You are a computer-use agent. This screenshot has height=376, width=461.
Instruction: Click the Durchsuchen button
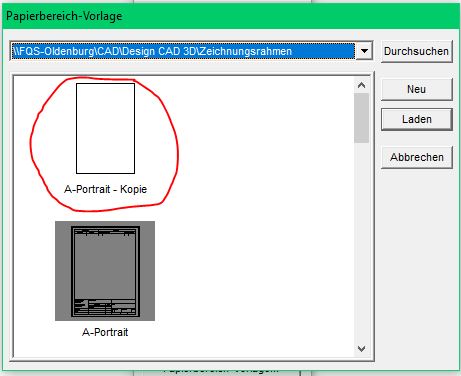click(416, 51)
